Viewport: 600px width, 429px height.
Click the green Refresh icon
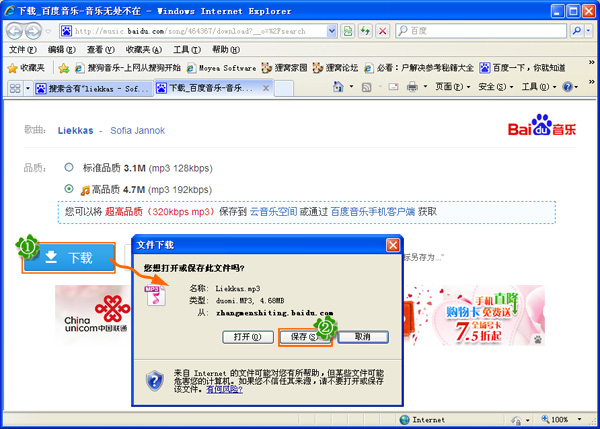365,31
